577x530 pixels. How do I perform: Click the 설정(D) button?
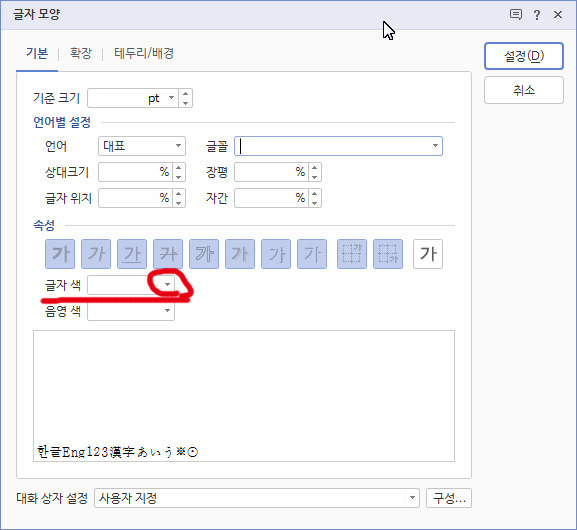tap(524, 56)
